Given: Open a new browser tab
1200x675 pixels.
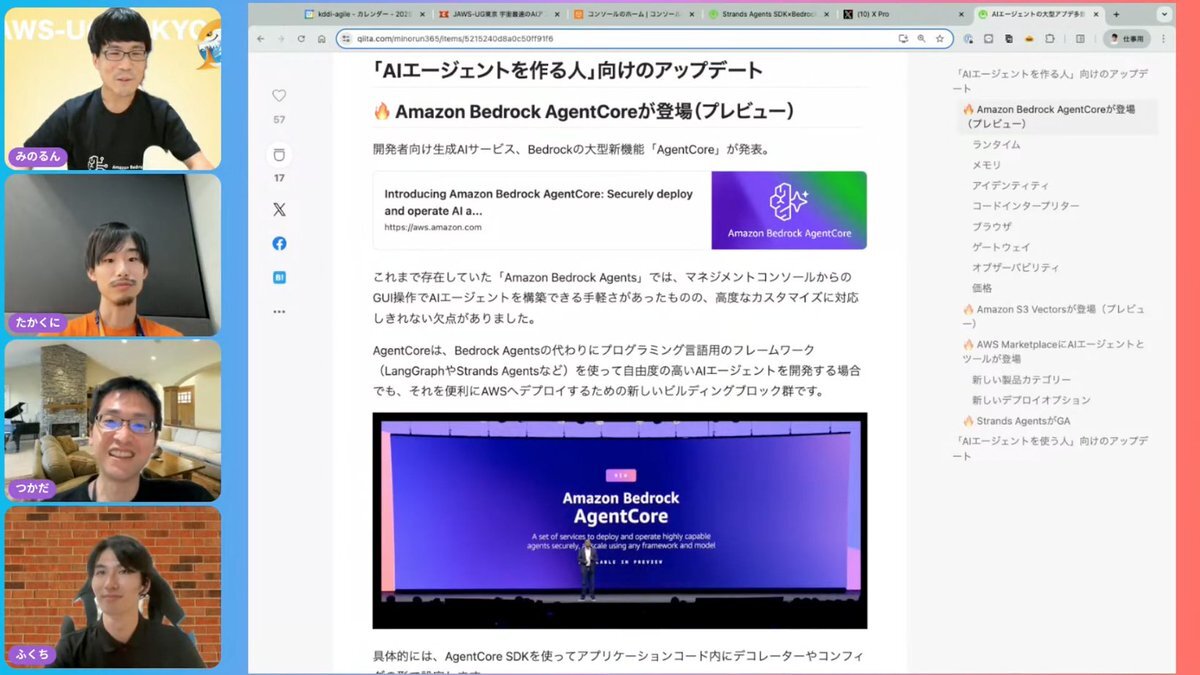Looking at the screenshot, I should 1116,14.
